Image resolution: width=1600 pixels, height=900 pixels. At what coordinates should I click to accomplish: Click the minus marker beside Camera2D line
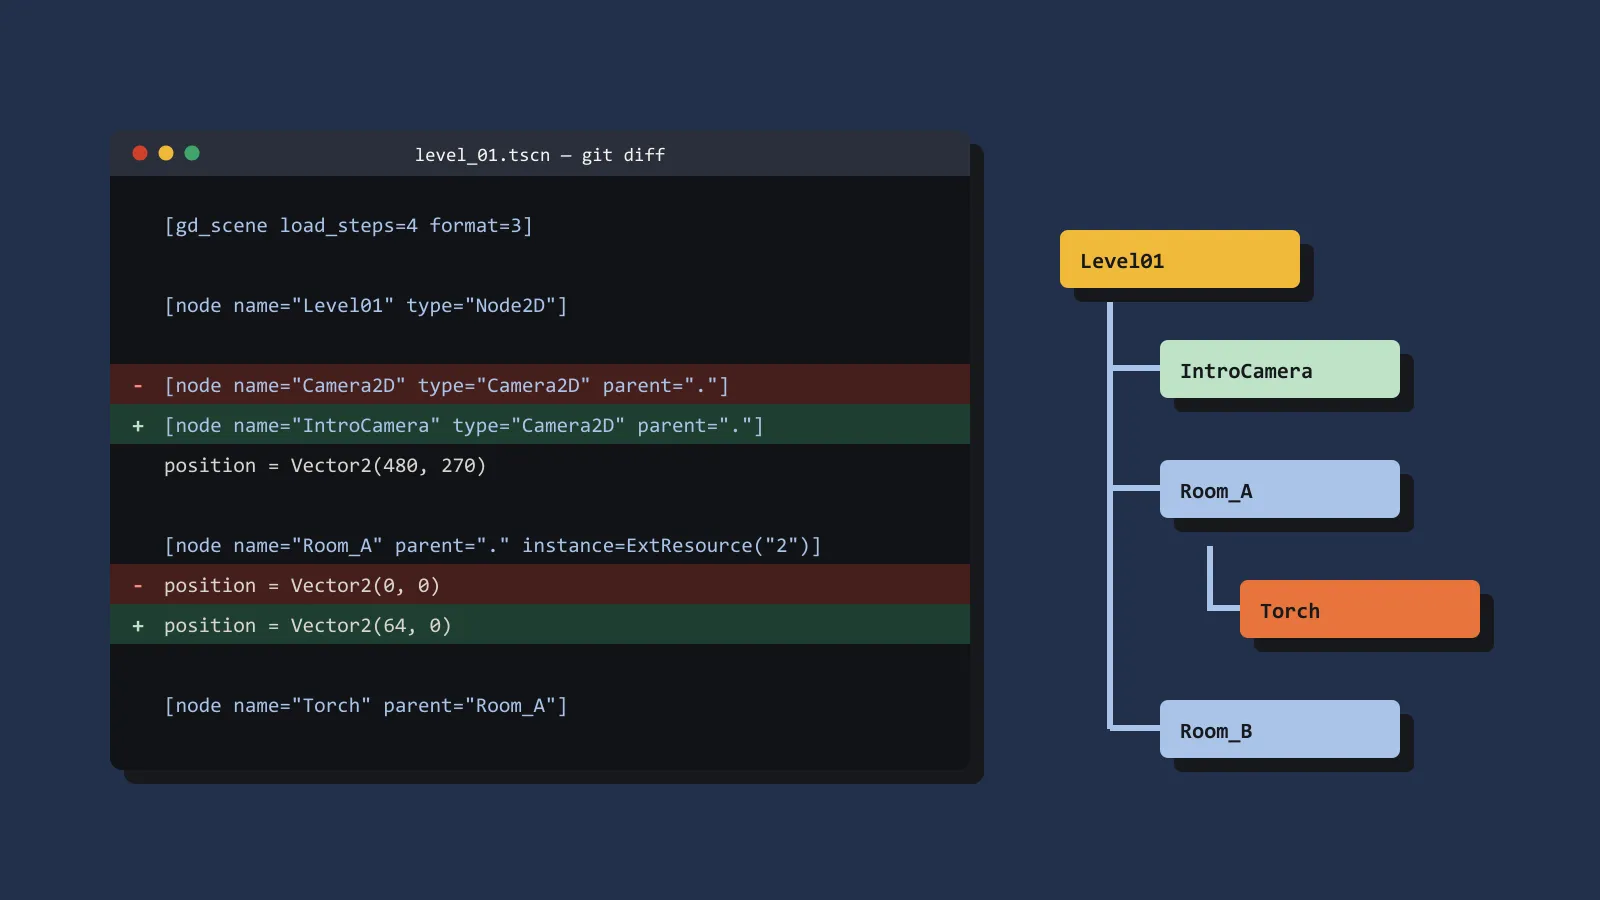pyautogui.click(x=138, y=385)
